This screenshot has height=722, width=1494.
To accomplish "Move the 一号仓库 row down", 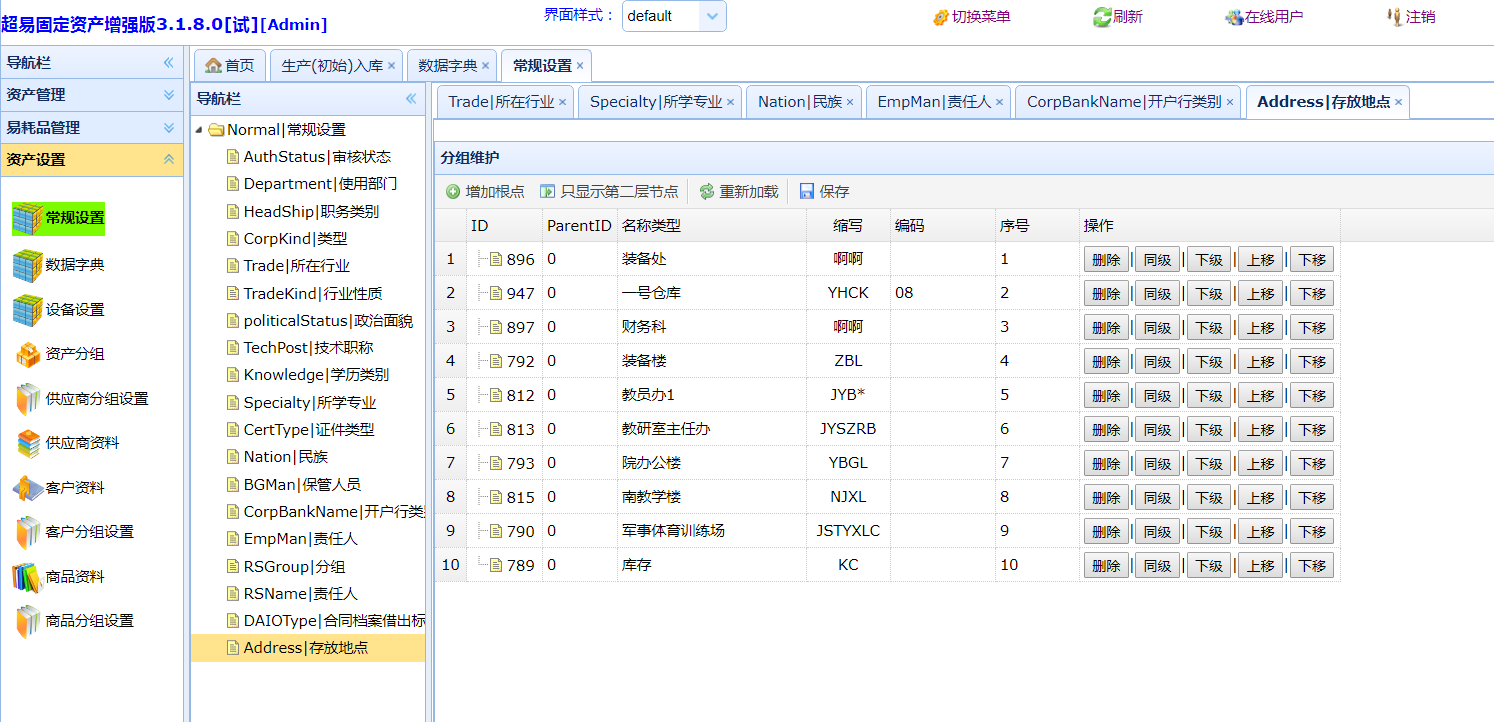I will 1311,294.
